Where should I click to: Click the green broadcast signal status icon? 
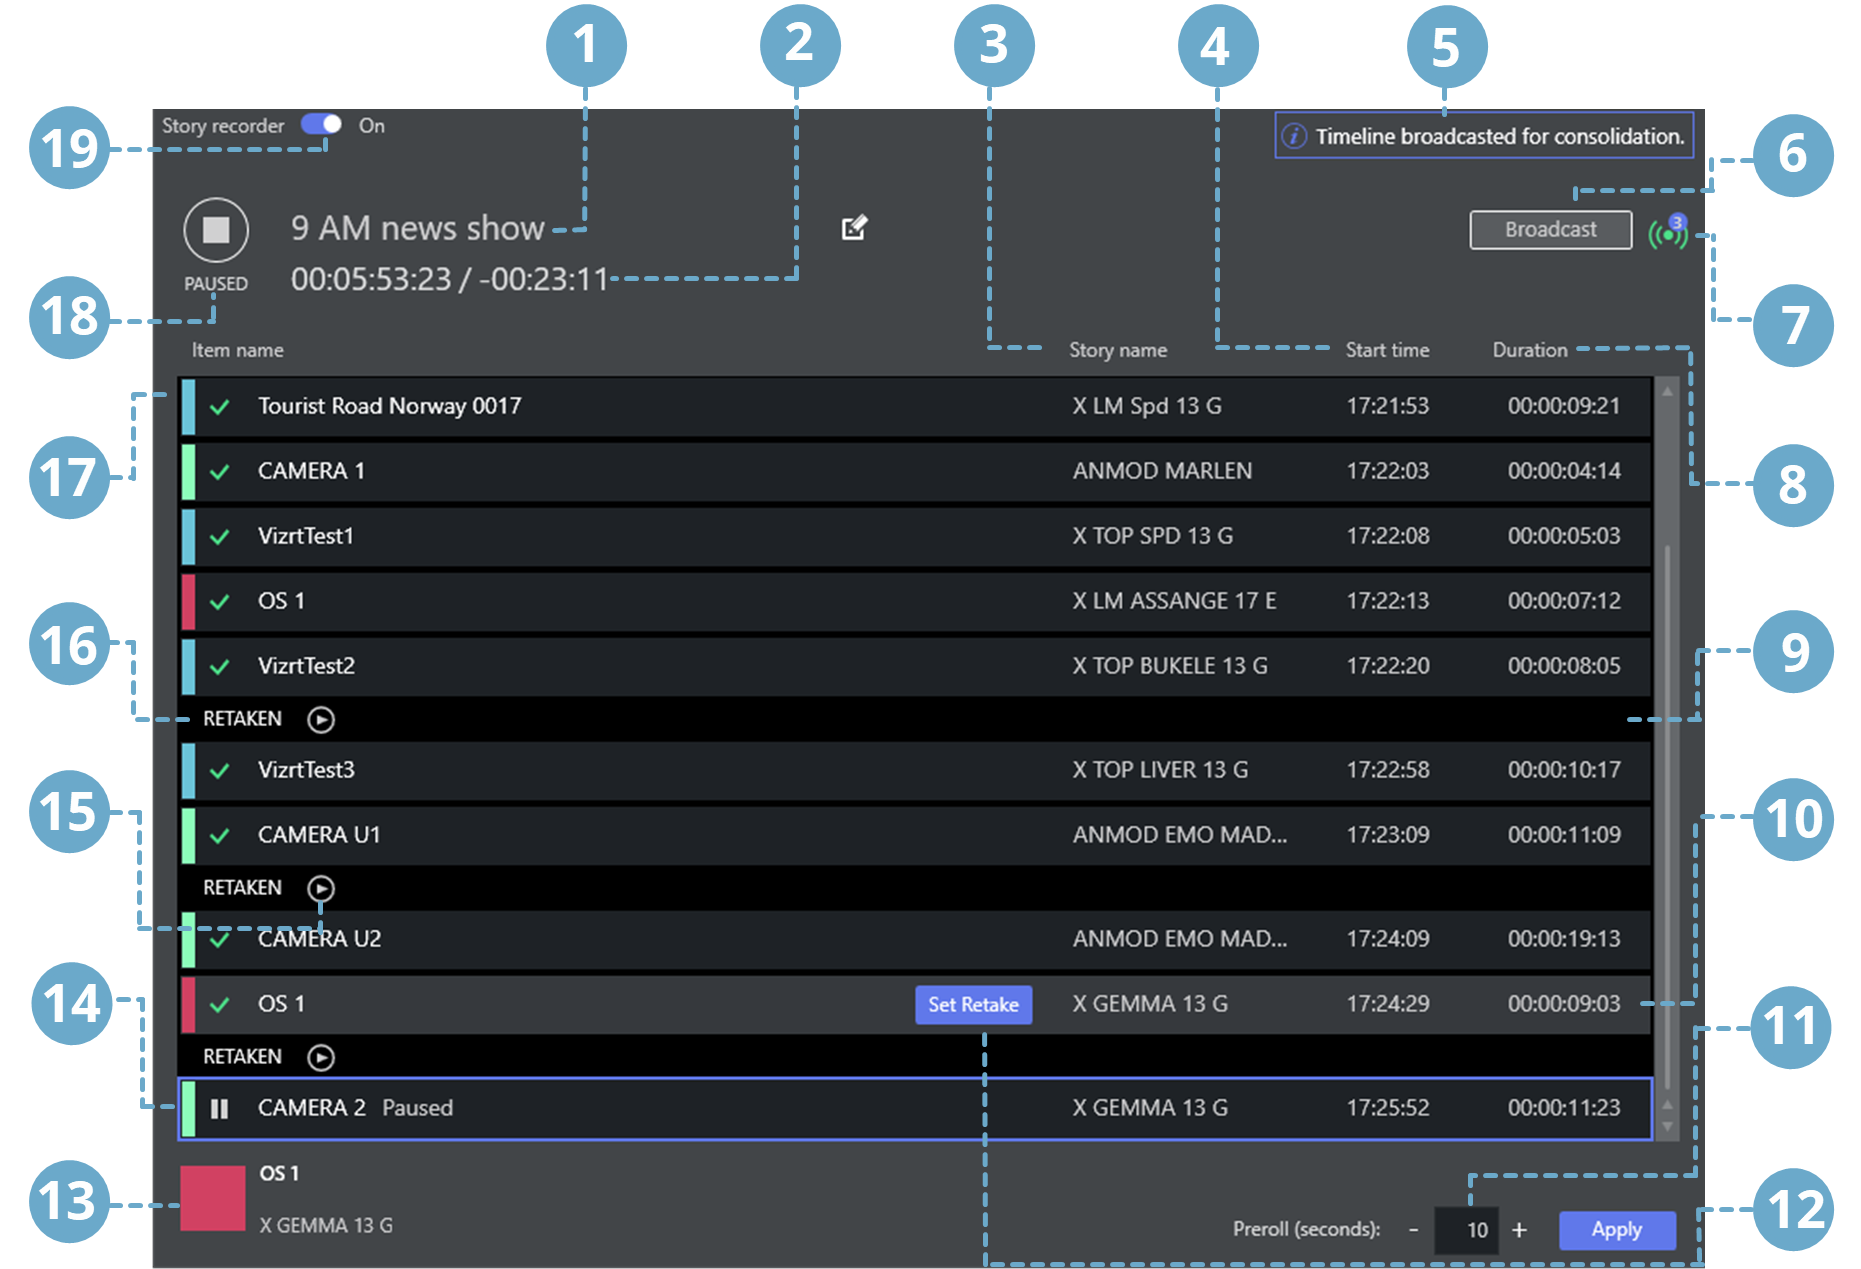click(1667, 234)
